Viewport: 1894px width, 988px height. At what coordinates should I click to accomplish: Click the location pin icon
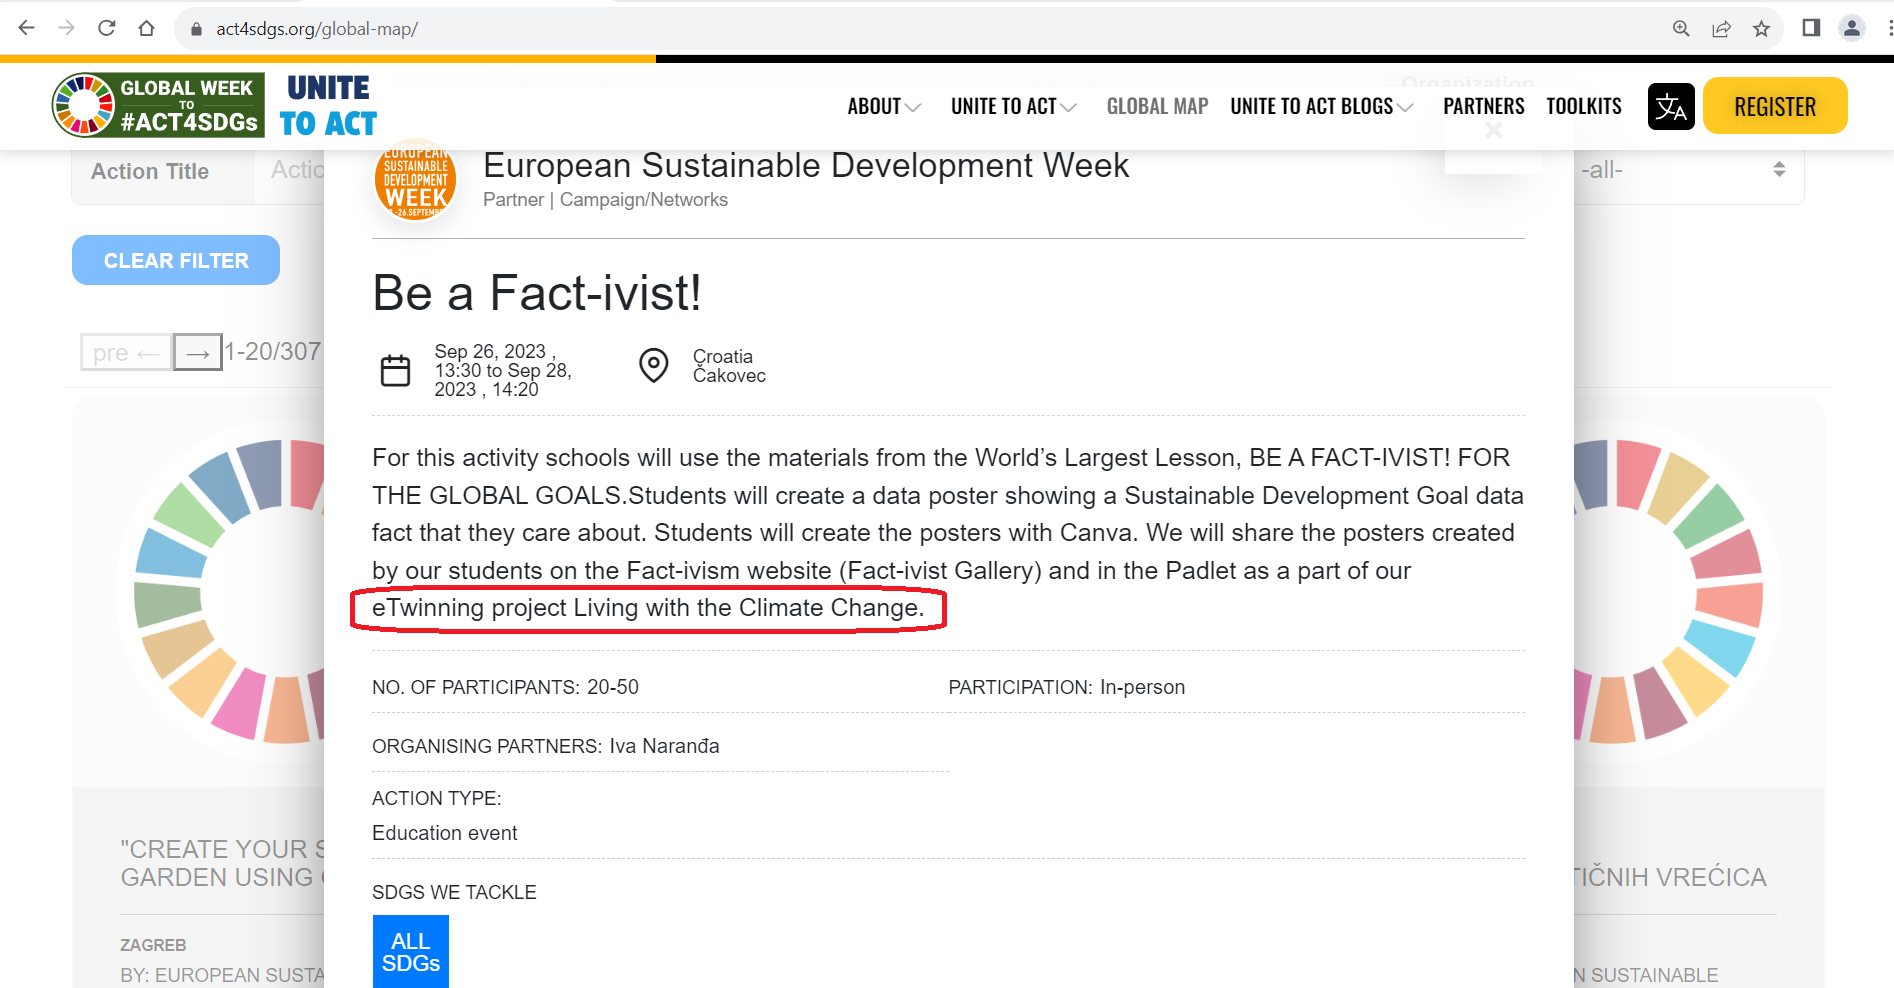tap(654, 365)
